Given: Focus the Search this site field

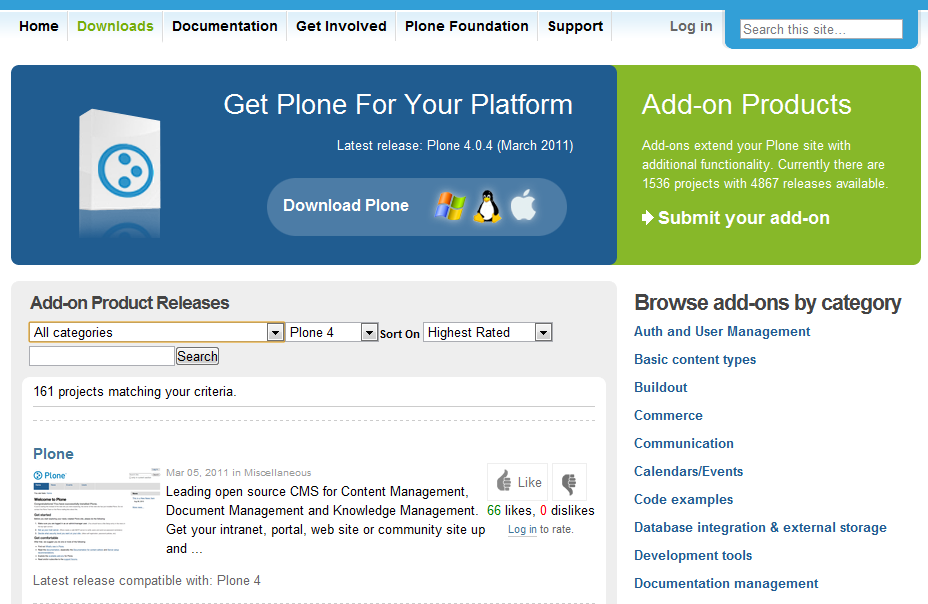Looking at the screenshot, I should click(821, 29).
